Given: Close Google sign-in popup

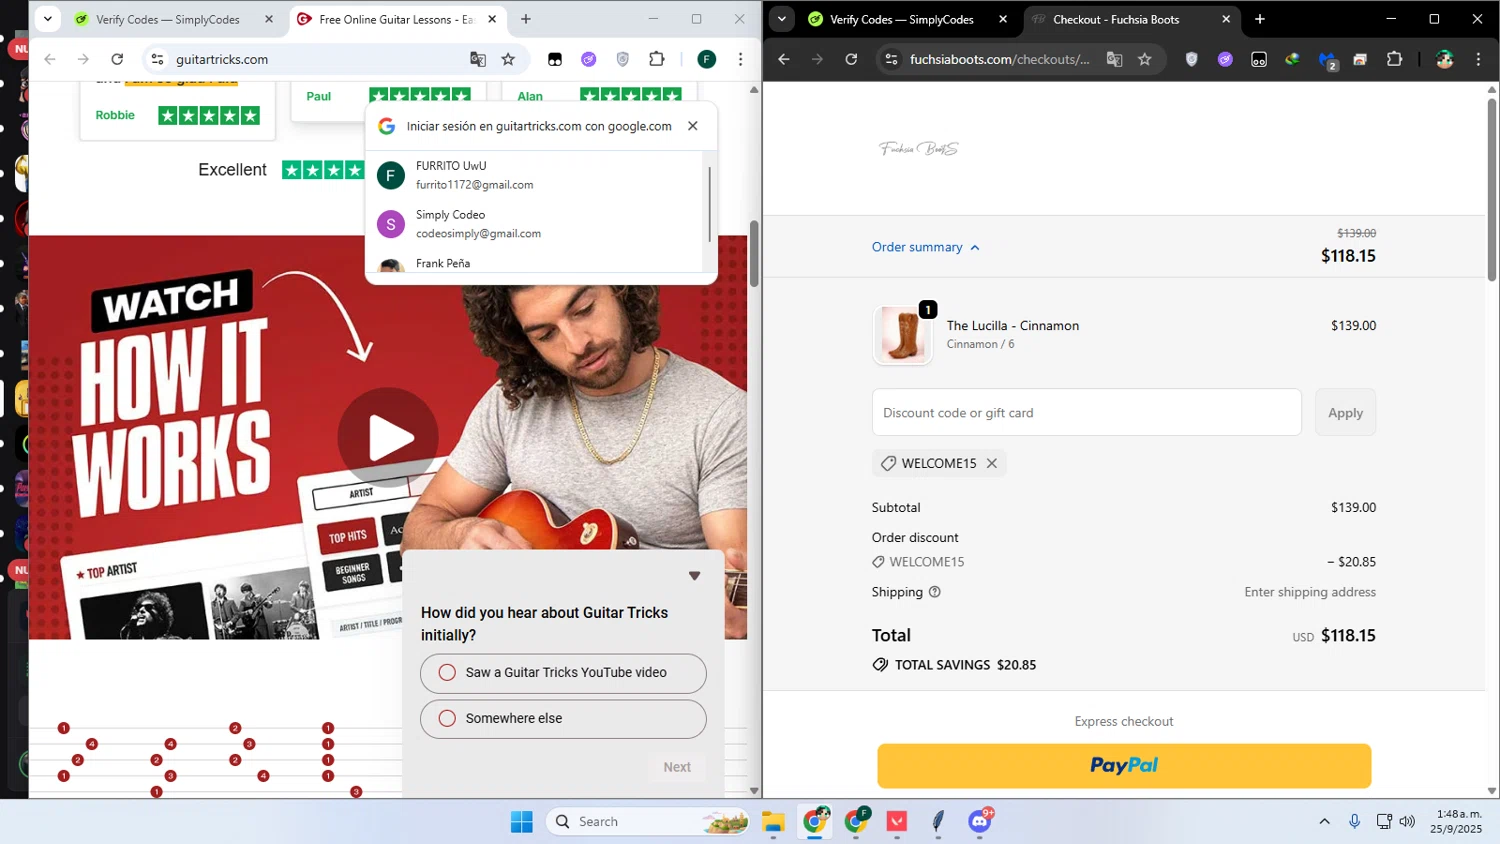Looking at the screenshot, I should pyautogui.click(x=692, y=126).
